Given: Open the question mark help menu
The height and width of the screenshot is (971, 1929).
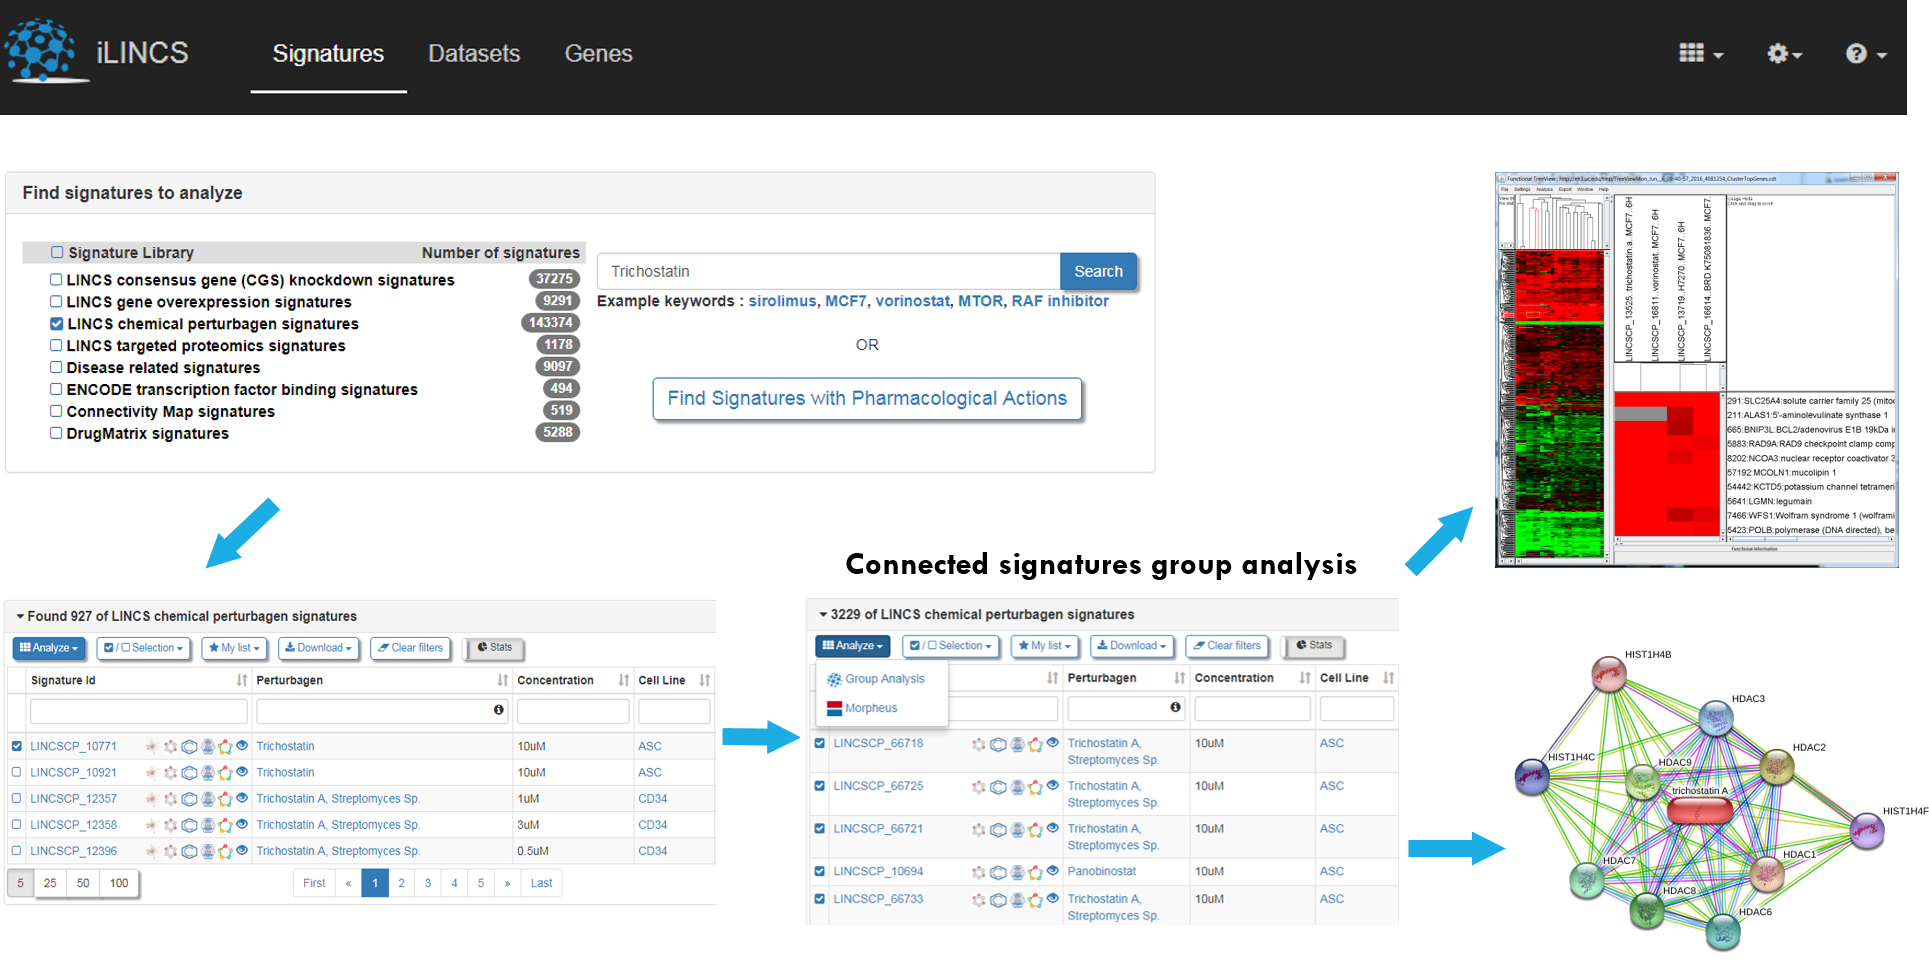Looking at the screenshot, I should tap(1864, 53).
